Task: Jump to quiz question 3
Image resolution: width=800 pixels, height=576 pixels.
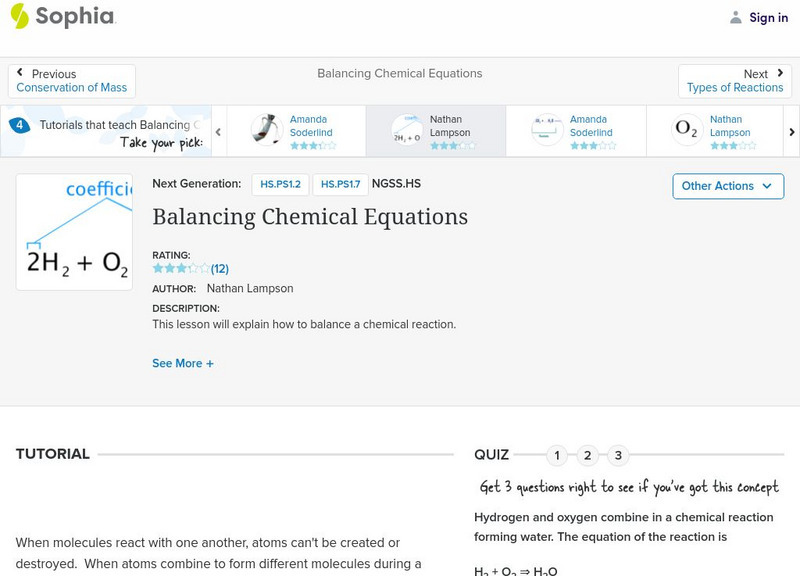Action: (618, 455)
